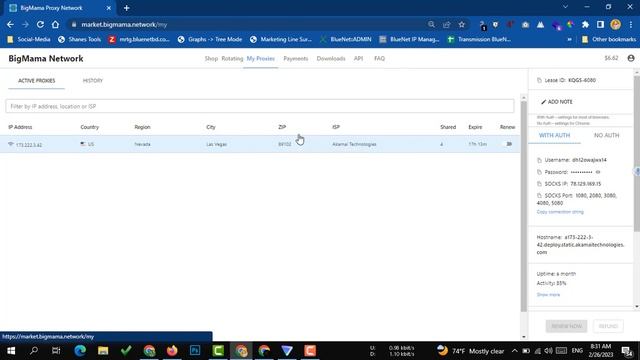Sort by the Expire column header
Screen dimensions: 640x360
click(x=475, y=127)
